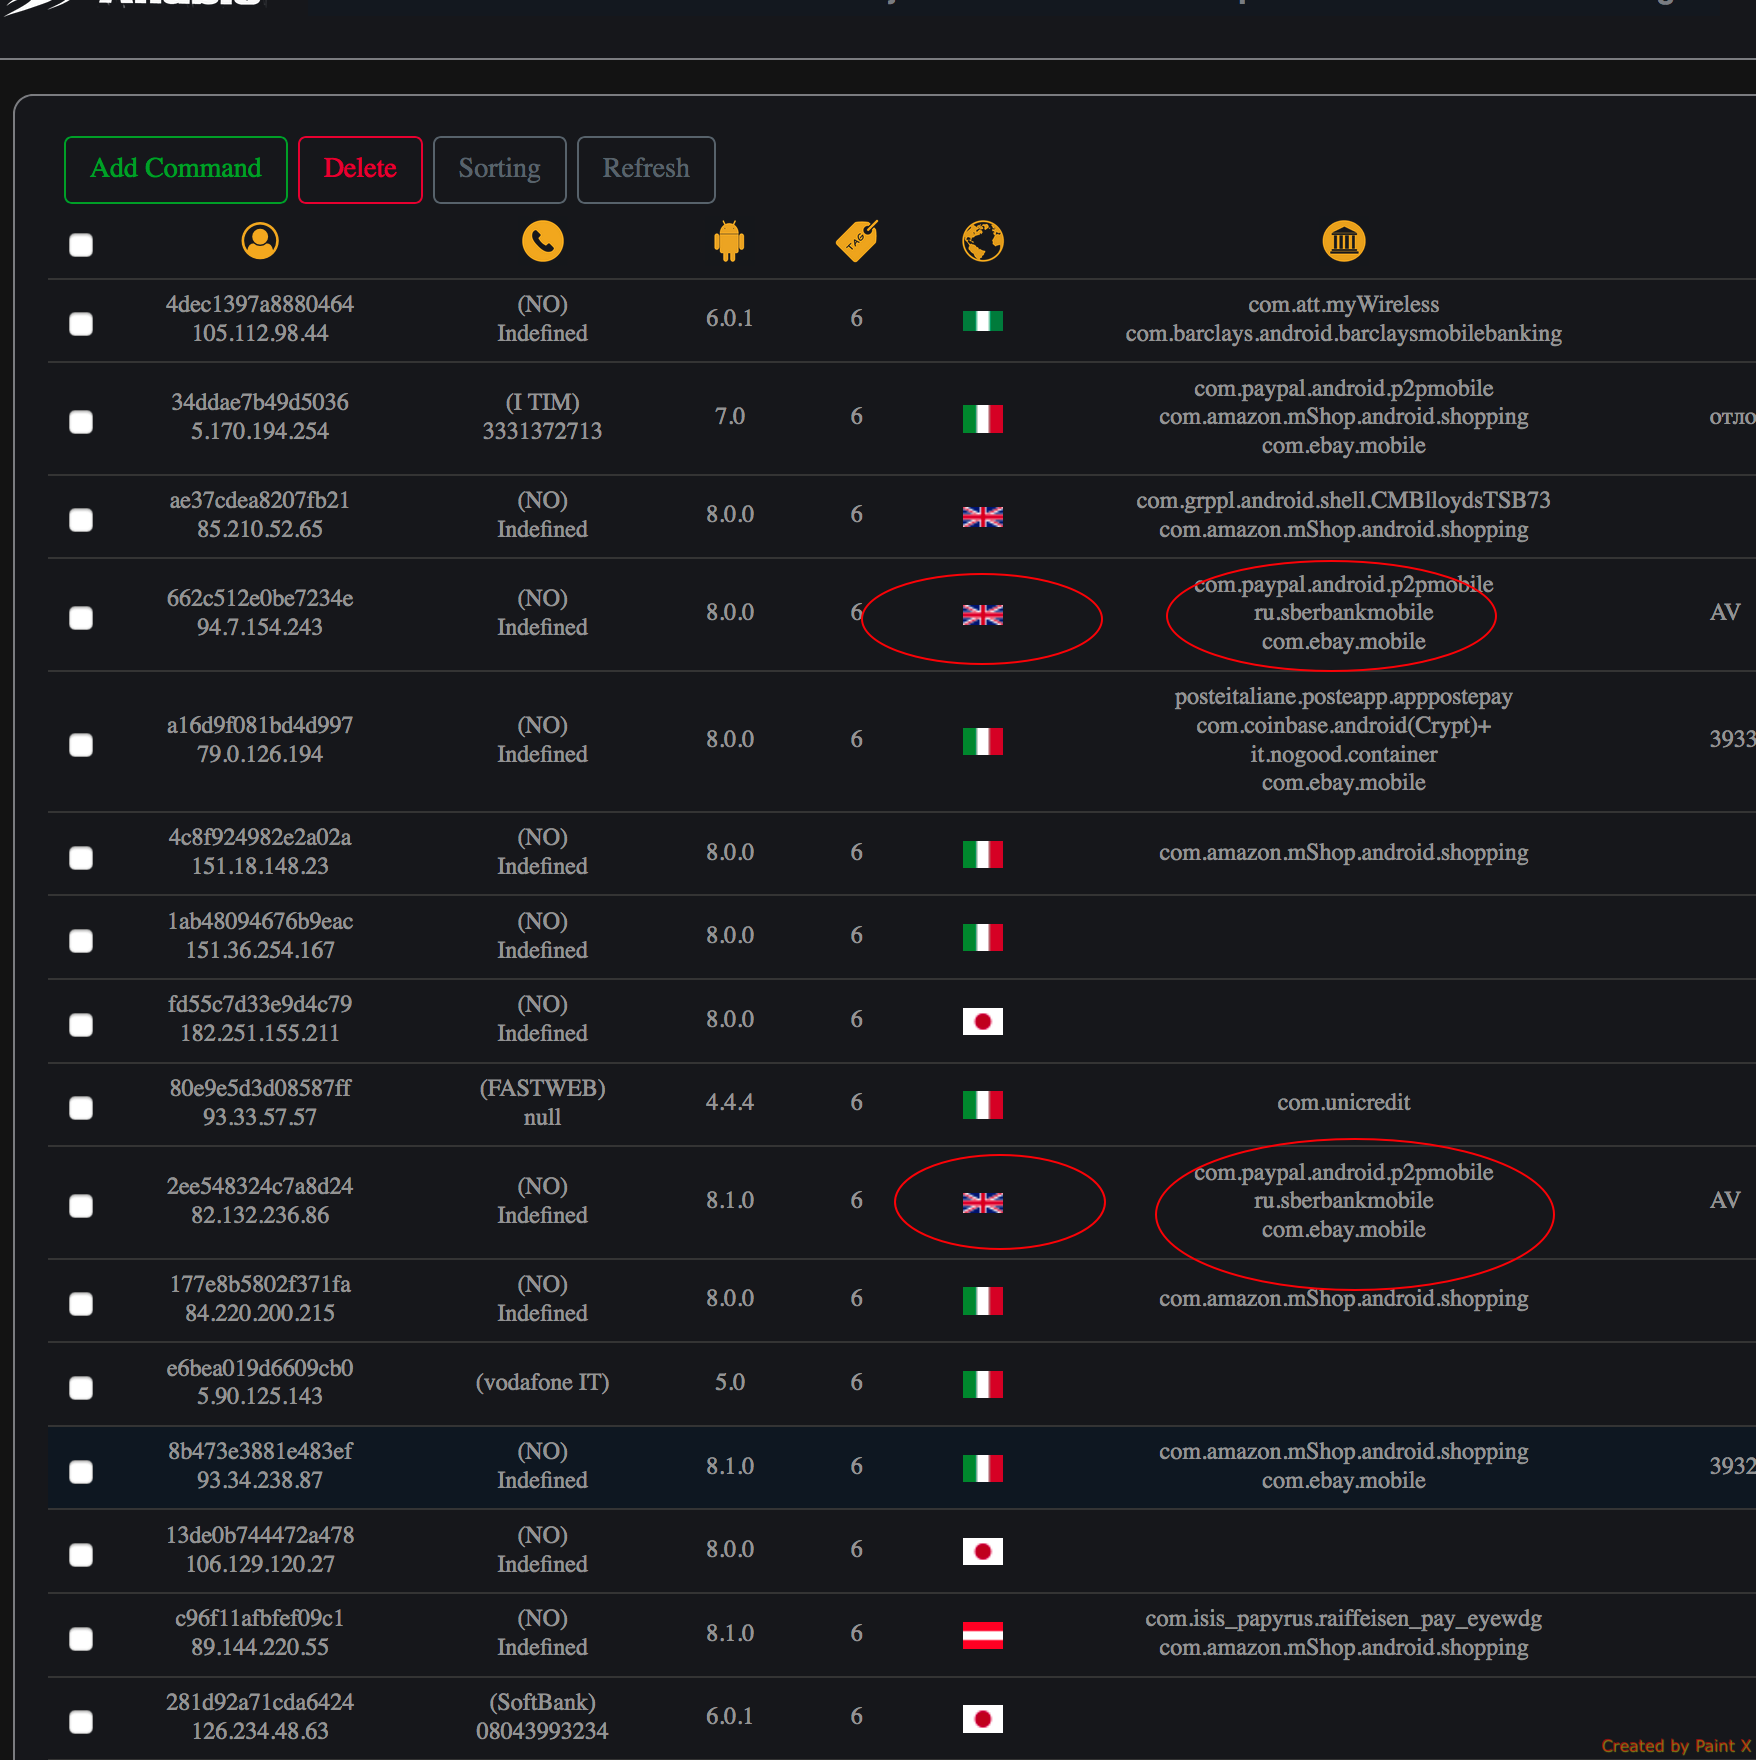
Task: Click the UK flag in row 2ee548324c7a8d24
Action: tap(983, 1202)
